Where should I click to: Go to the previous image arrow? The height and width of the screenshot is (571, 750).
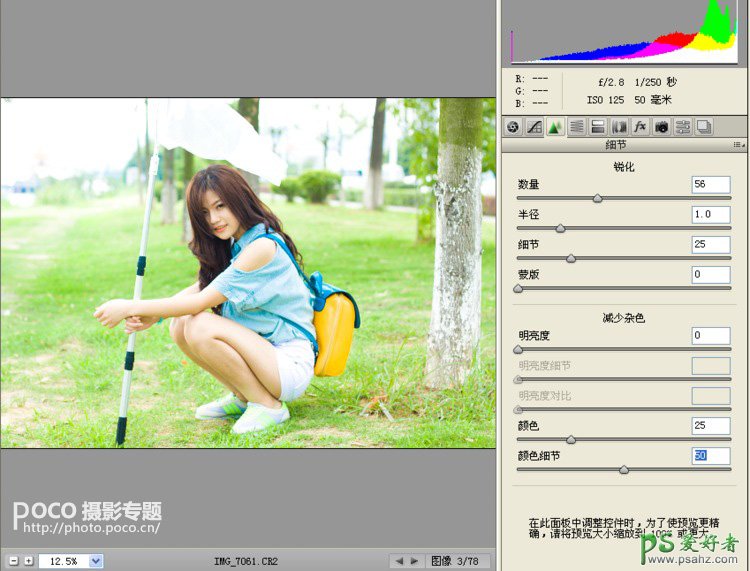[399, 561]
